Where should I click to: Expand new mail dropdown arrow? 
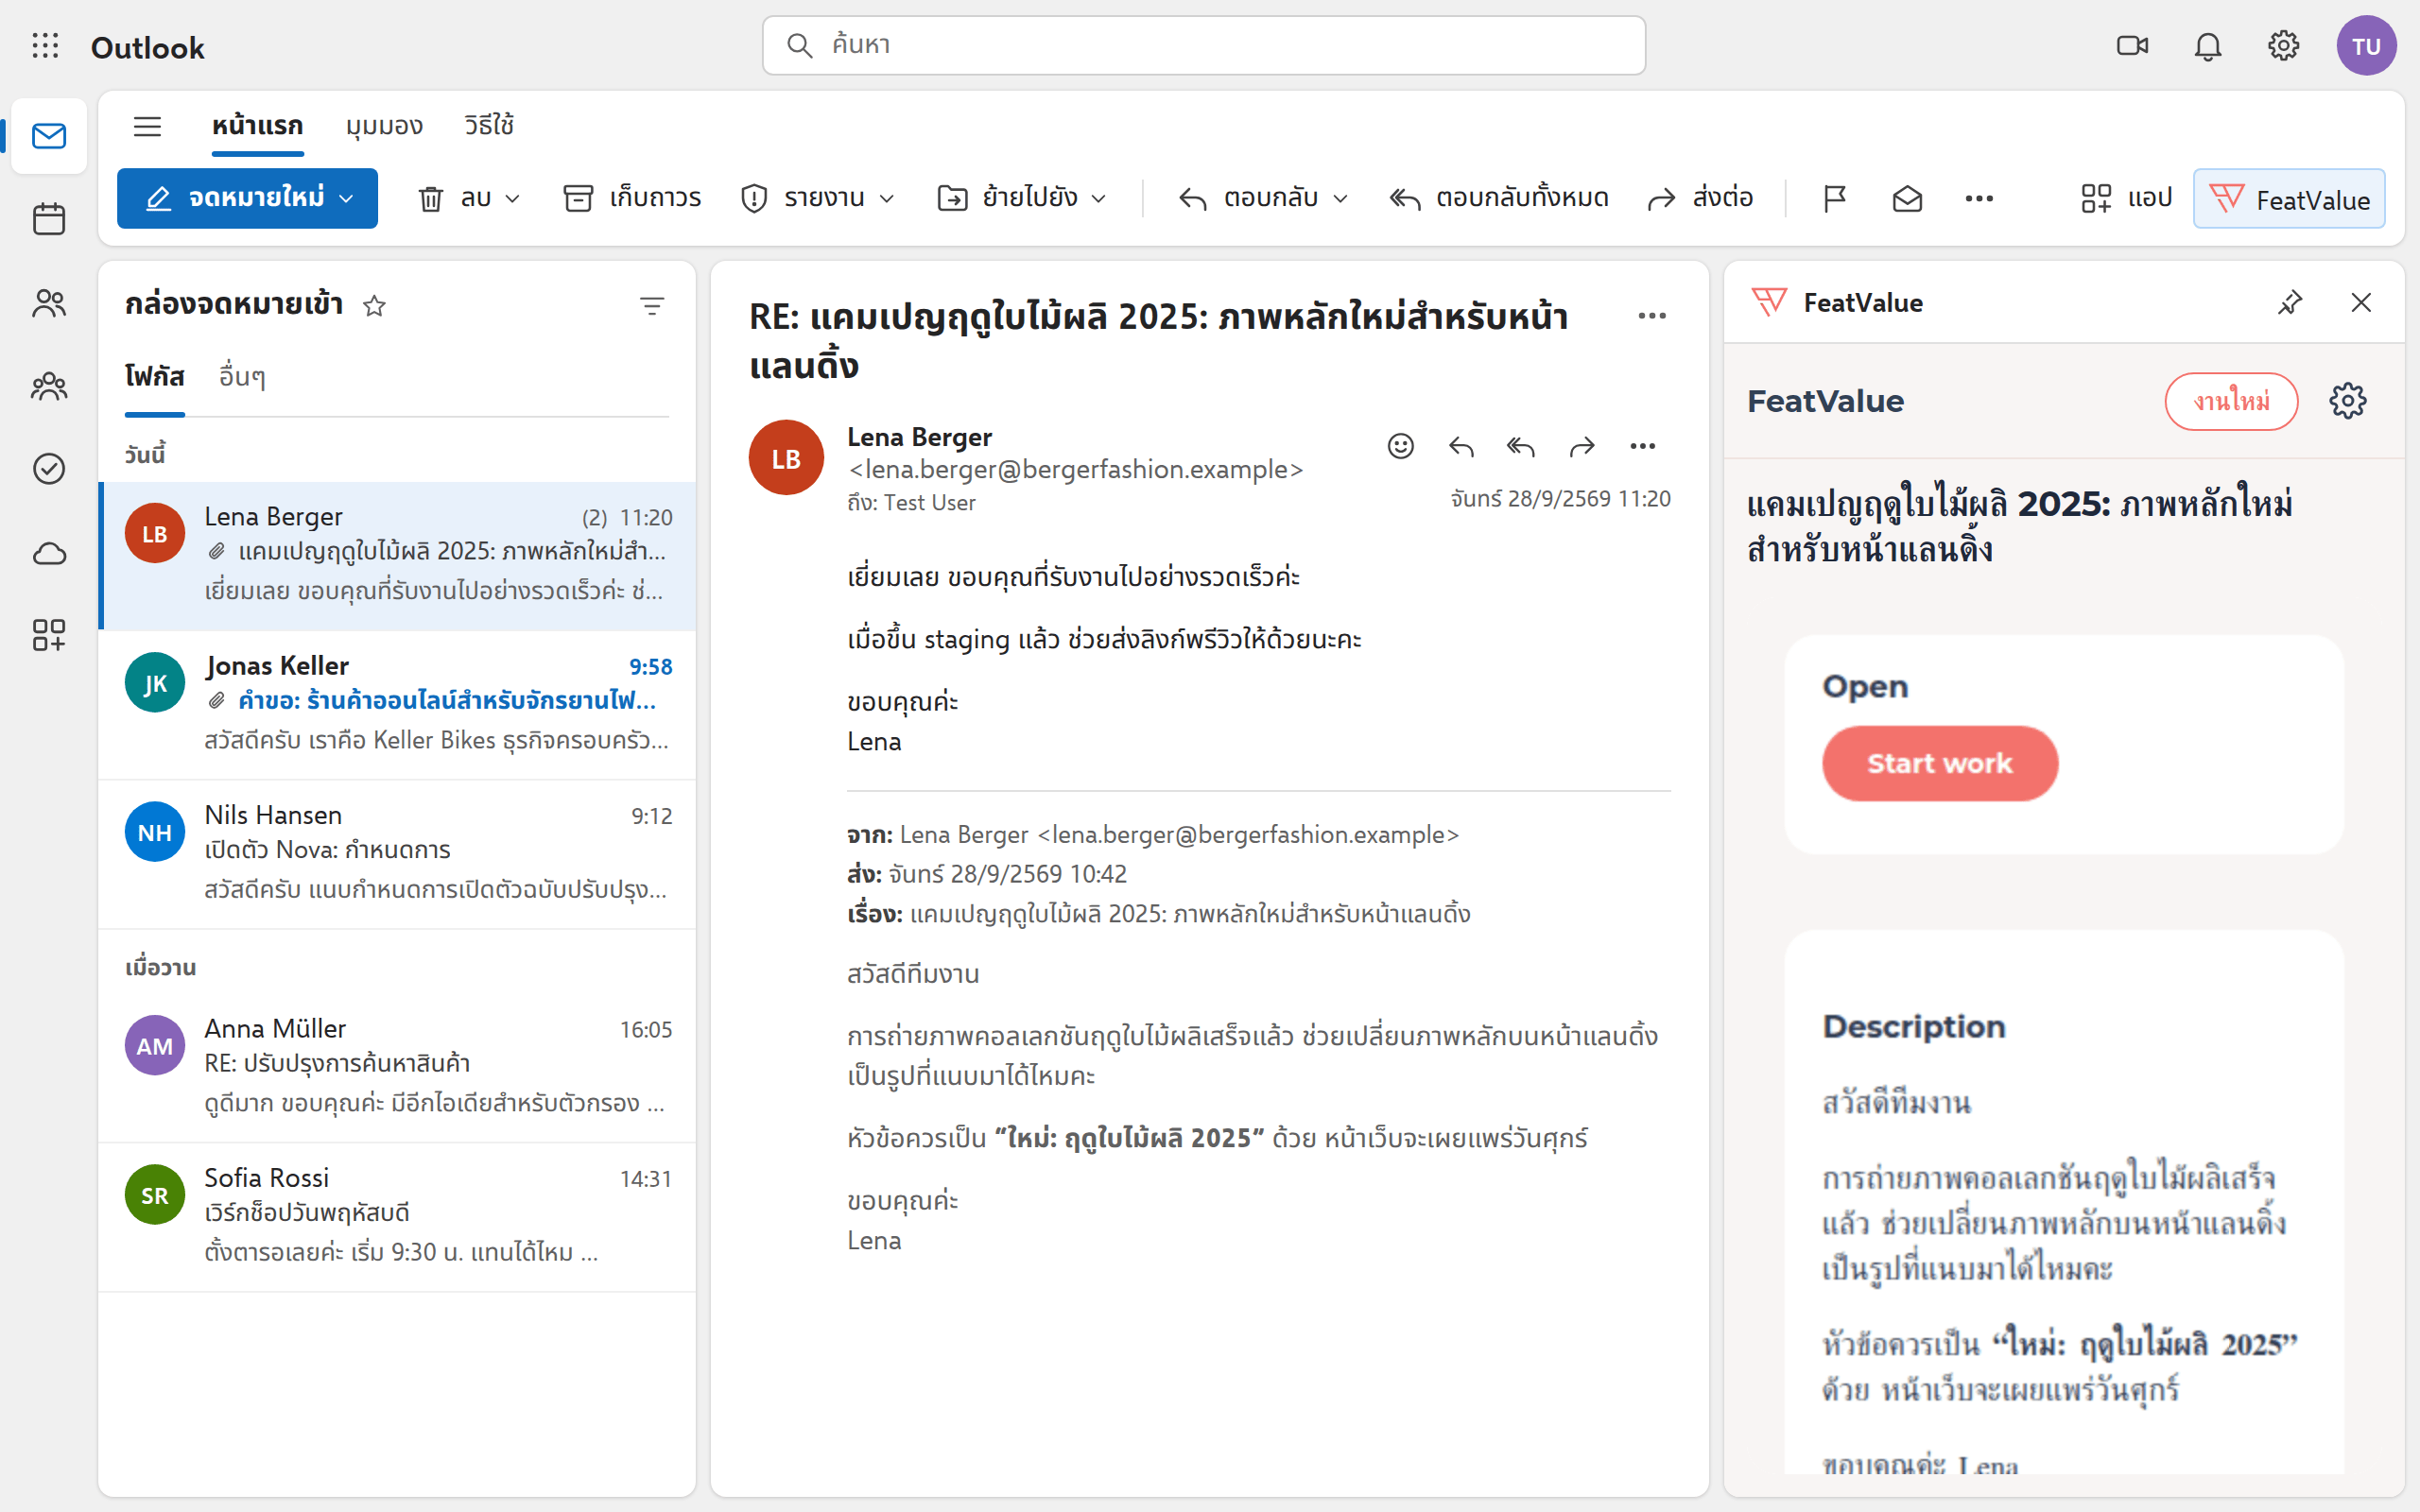click(347, 198)
